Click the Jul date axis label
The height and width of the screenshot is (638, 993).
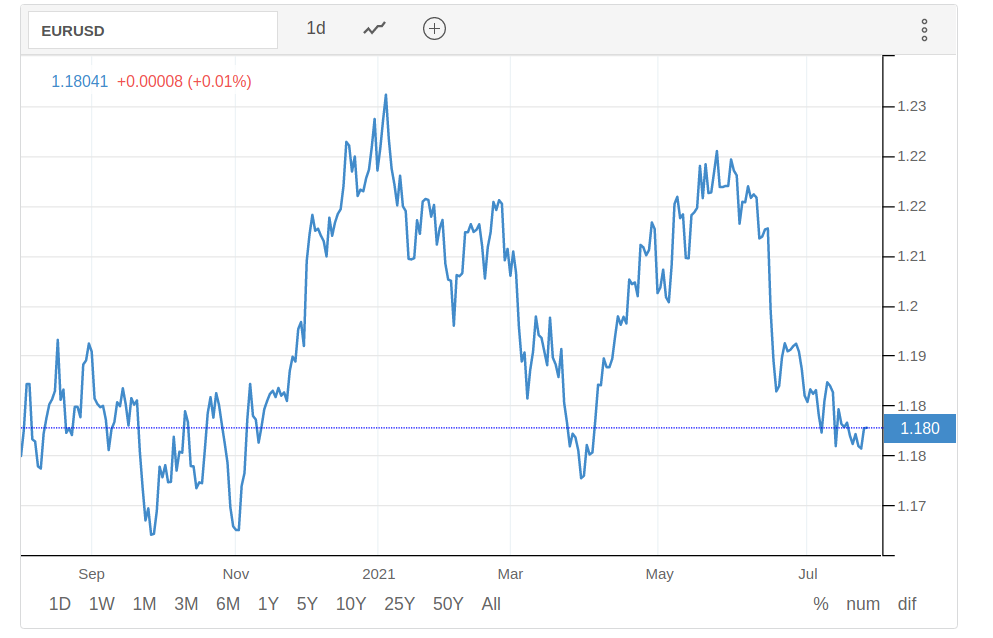click(x=807, y=574)
